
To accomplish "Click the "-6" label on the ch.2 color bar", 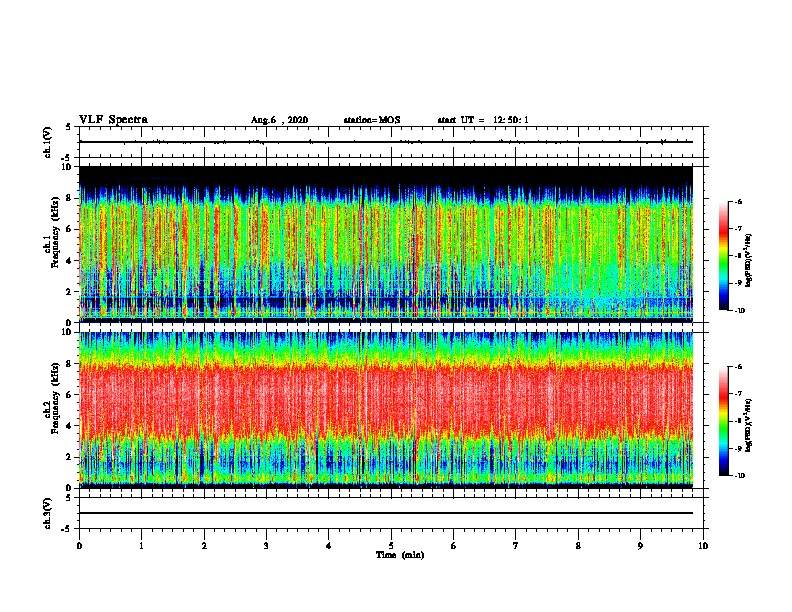I will pyautogui.click(x=738, y=367).
